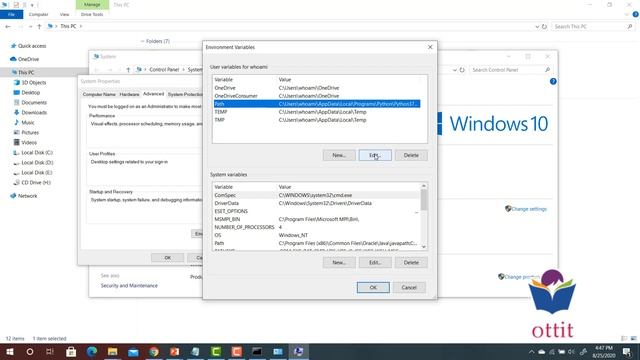This screenshot has height=360, width=640.
Task: Click New under User variables
Action: coord(339,155)
